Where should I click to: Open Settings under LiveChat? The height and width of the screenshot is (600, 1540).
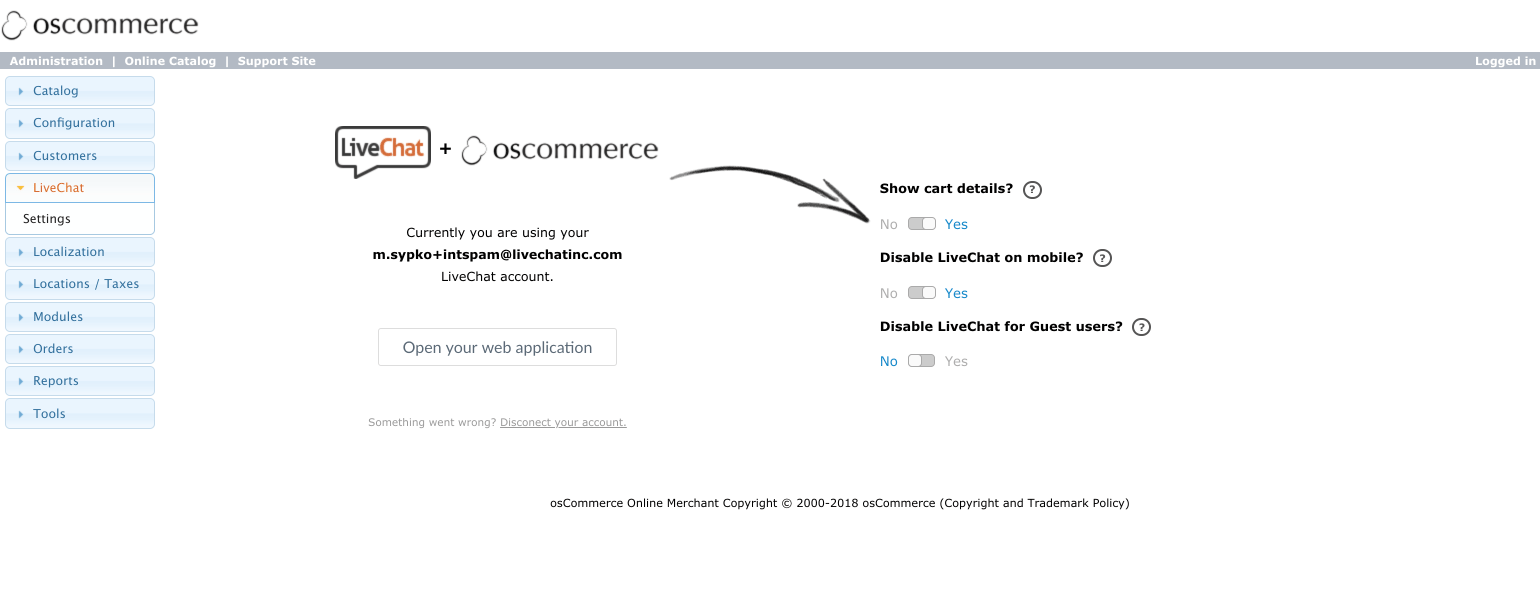tap(47, 219)
